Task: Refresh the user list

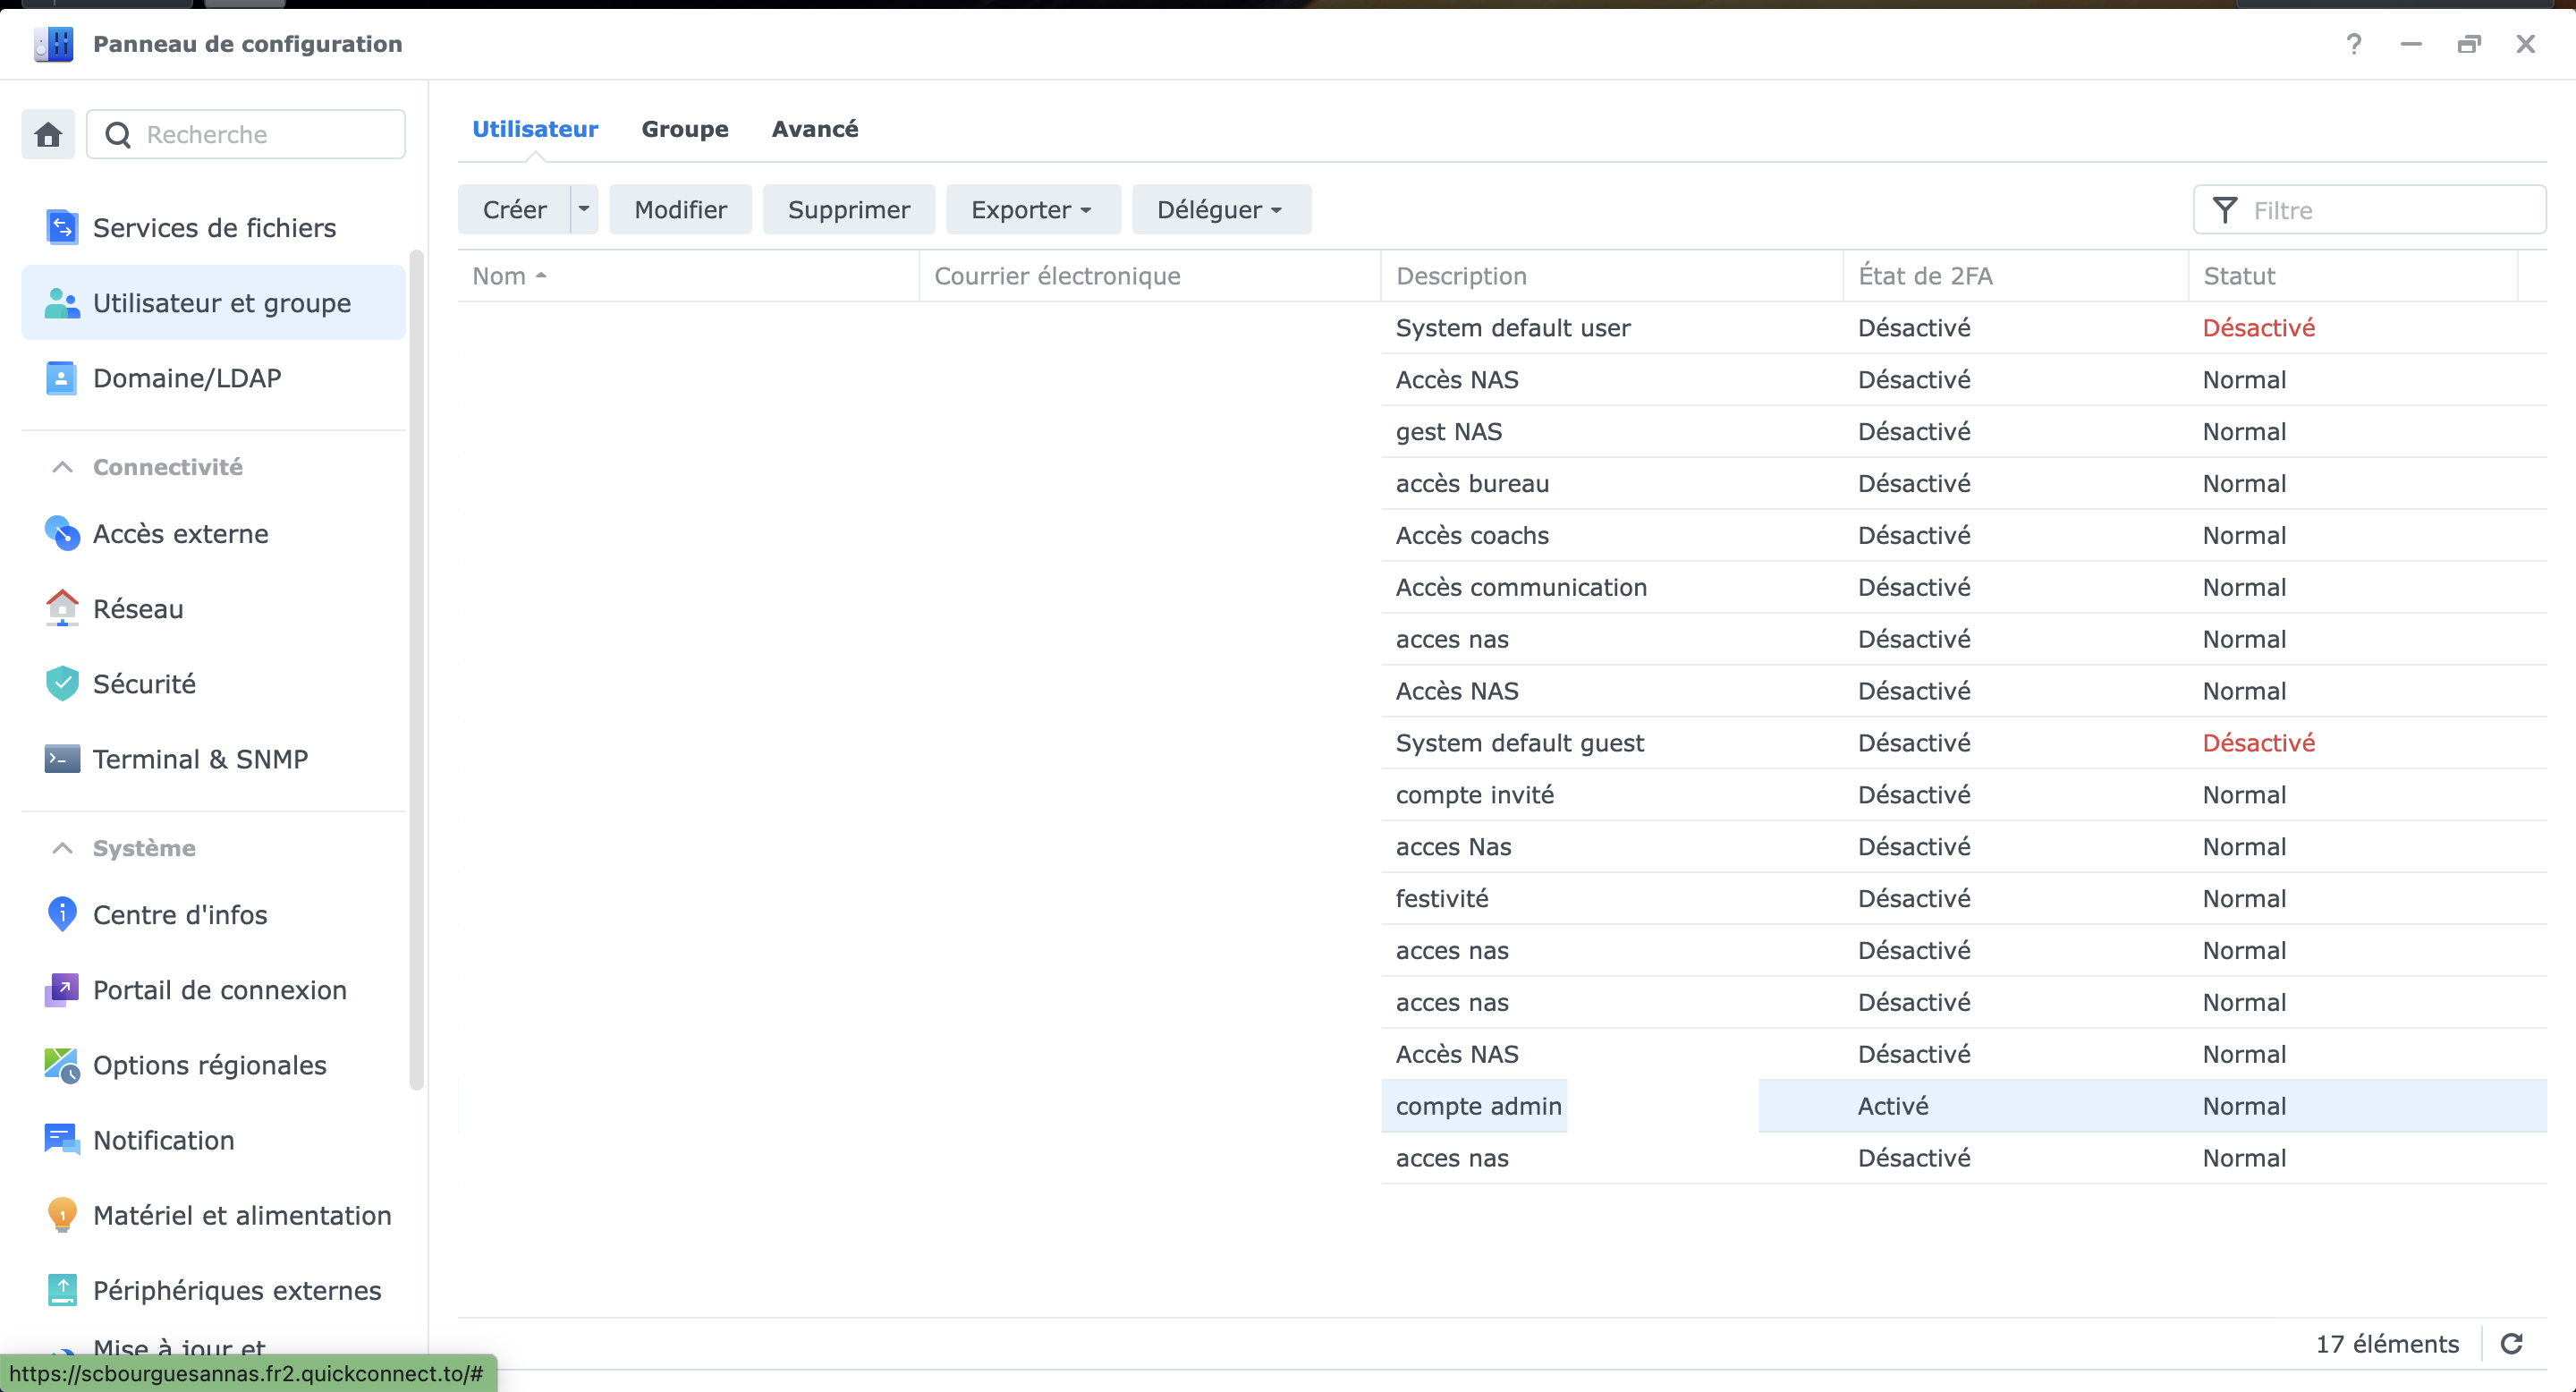Action: tap(2512, 1344)
